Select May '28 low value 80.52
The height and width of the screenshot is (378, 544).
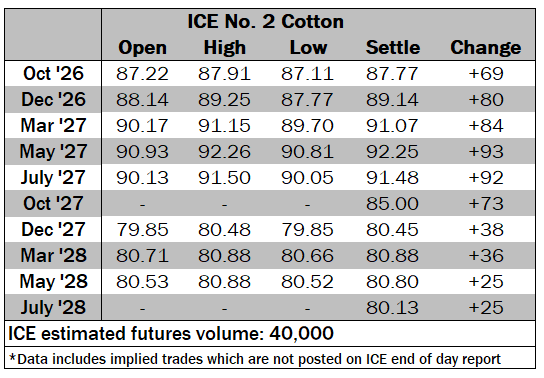(307, 282)
